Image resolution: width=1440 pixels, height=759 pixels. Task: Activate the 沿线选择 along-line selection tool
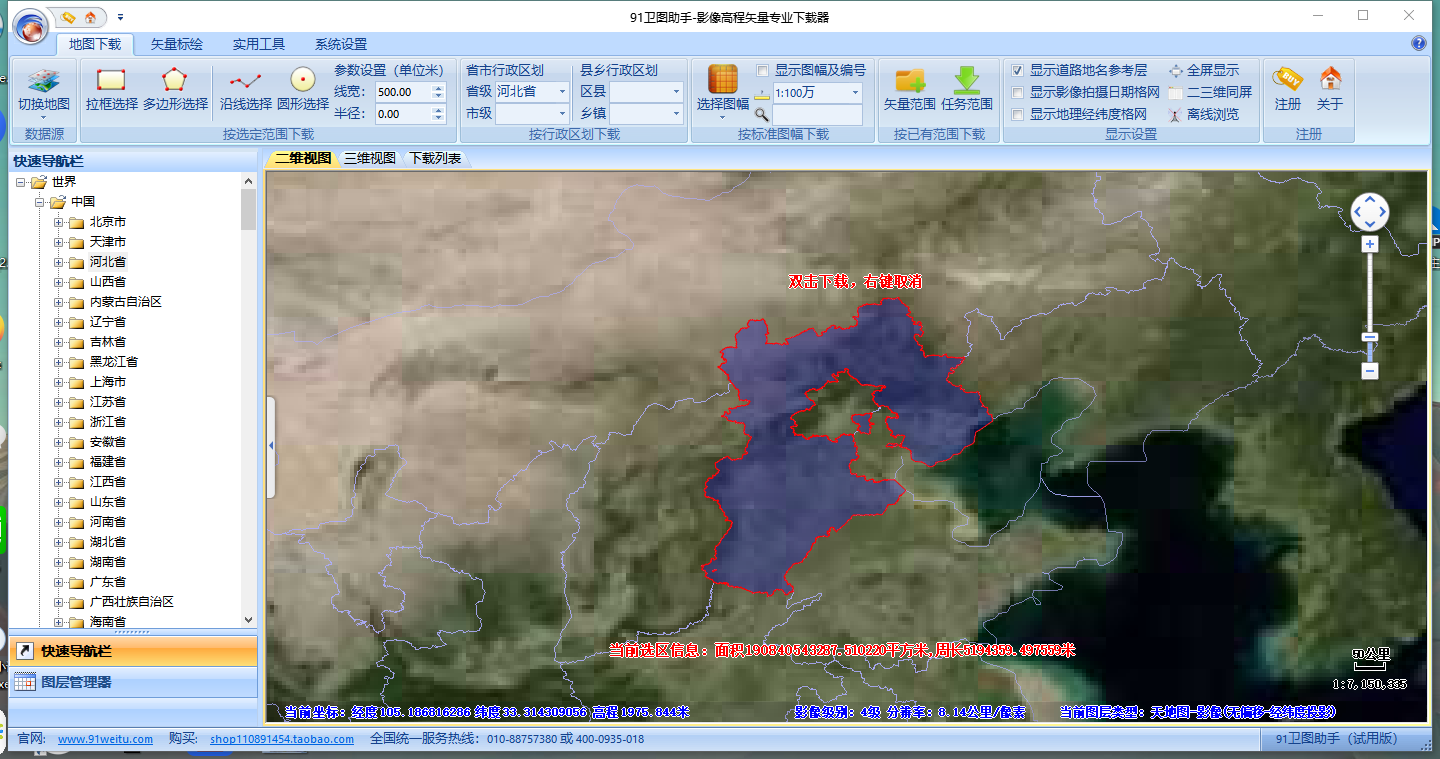click(x=246, y=90)
